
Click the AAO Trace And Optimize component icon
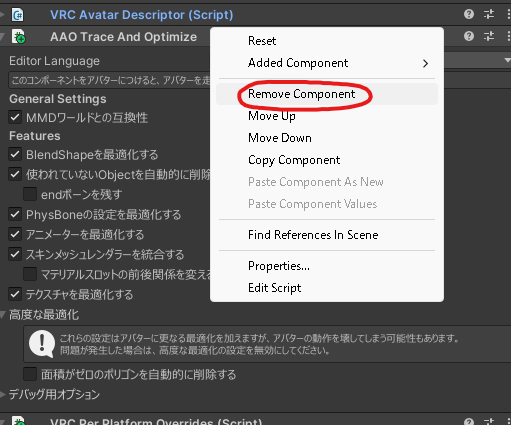point(18,36)
